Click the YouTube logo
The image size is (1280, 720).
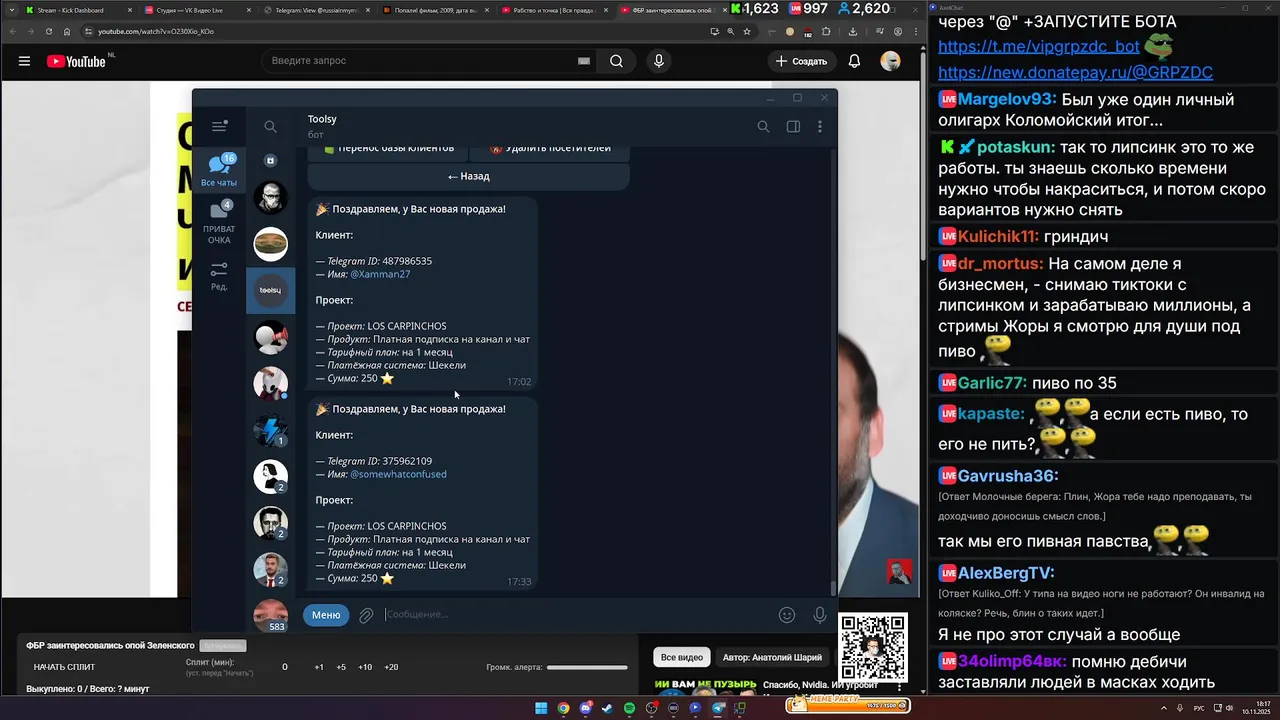[76, 61]
